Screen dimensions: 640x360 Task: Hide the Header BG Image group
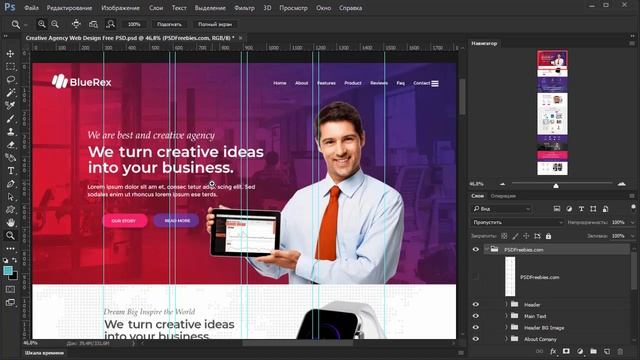[476, 327]
